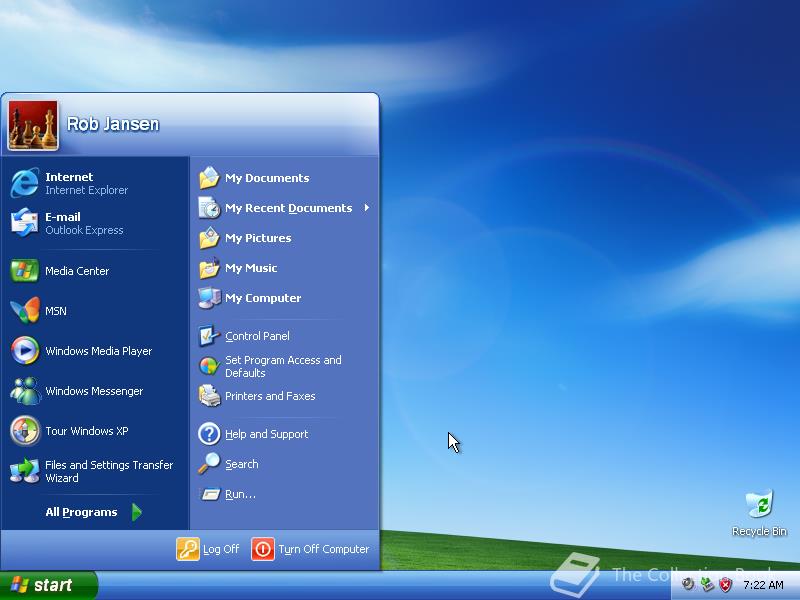The height and width of the screenshot is (600, 800).
Task: Click Printers and Faxes text
Action: click(270, 396)
